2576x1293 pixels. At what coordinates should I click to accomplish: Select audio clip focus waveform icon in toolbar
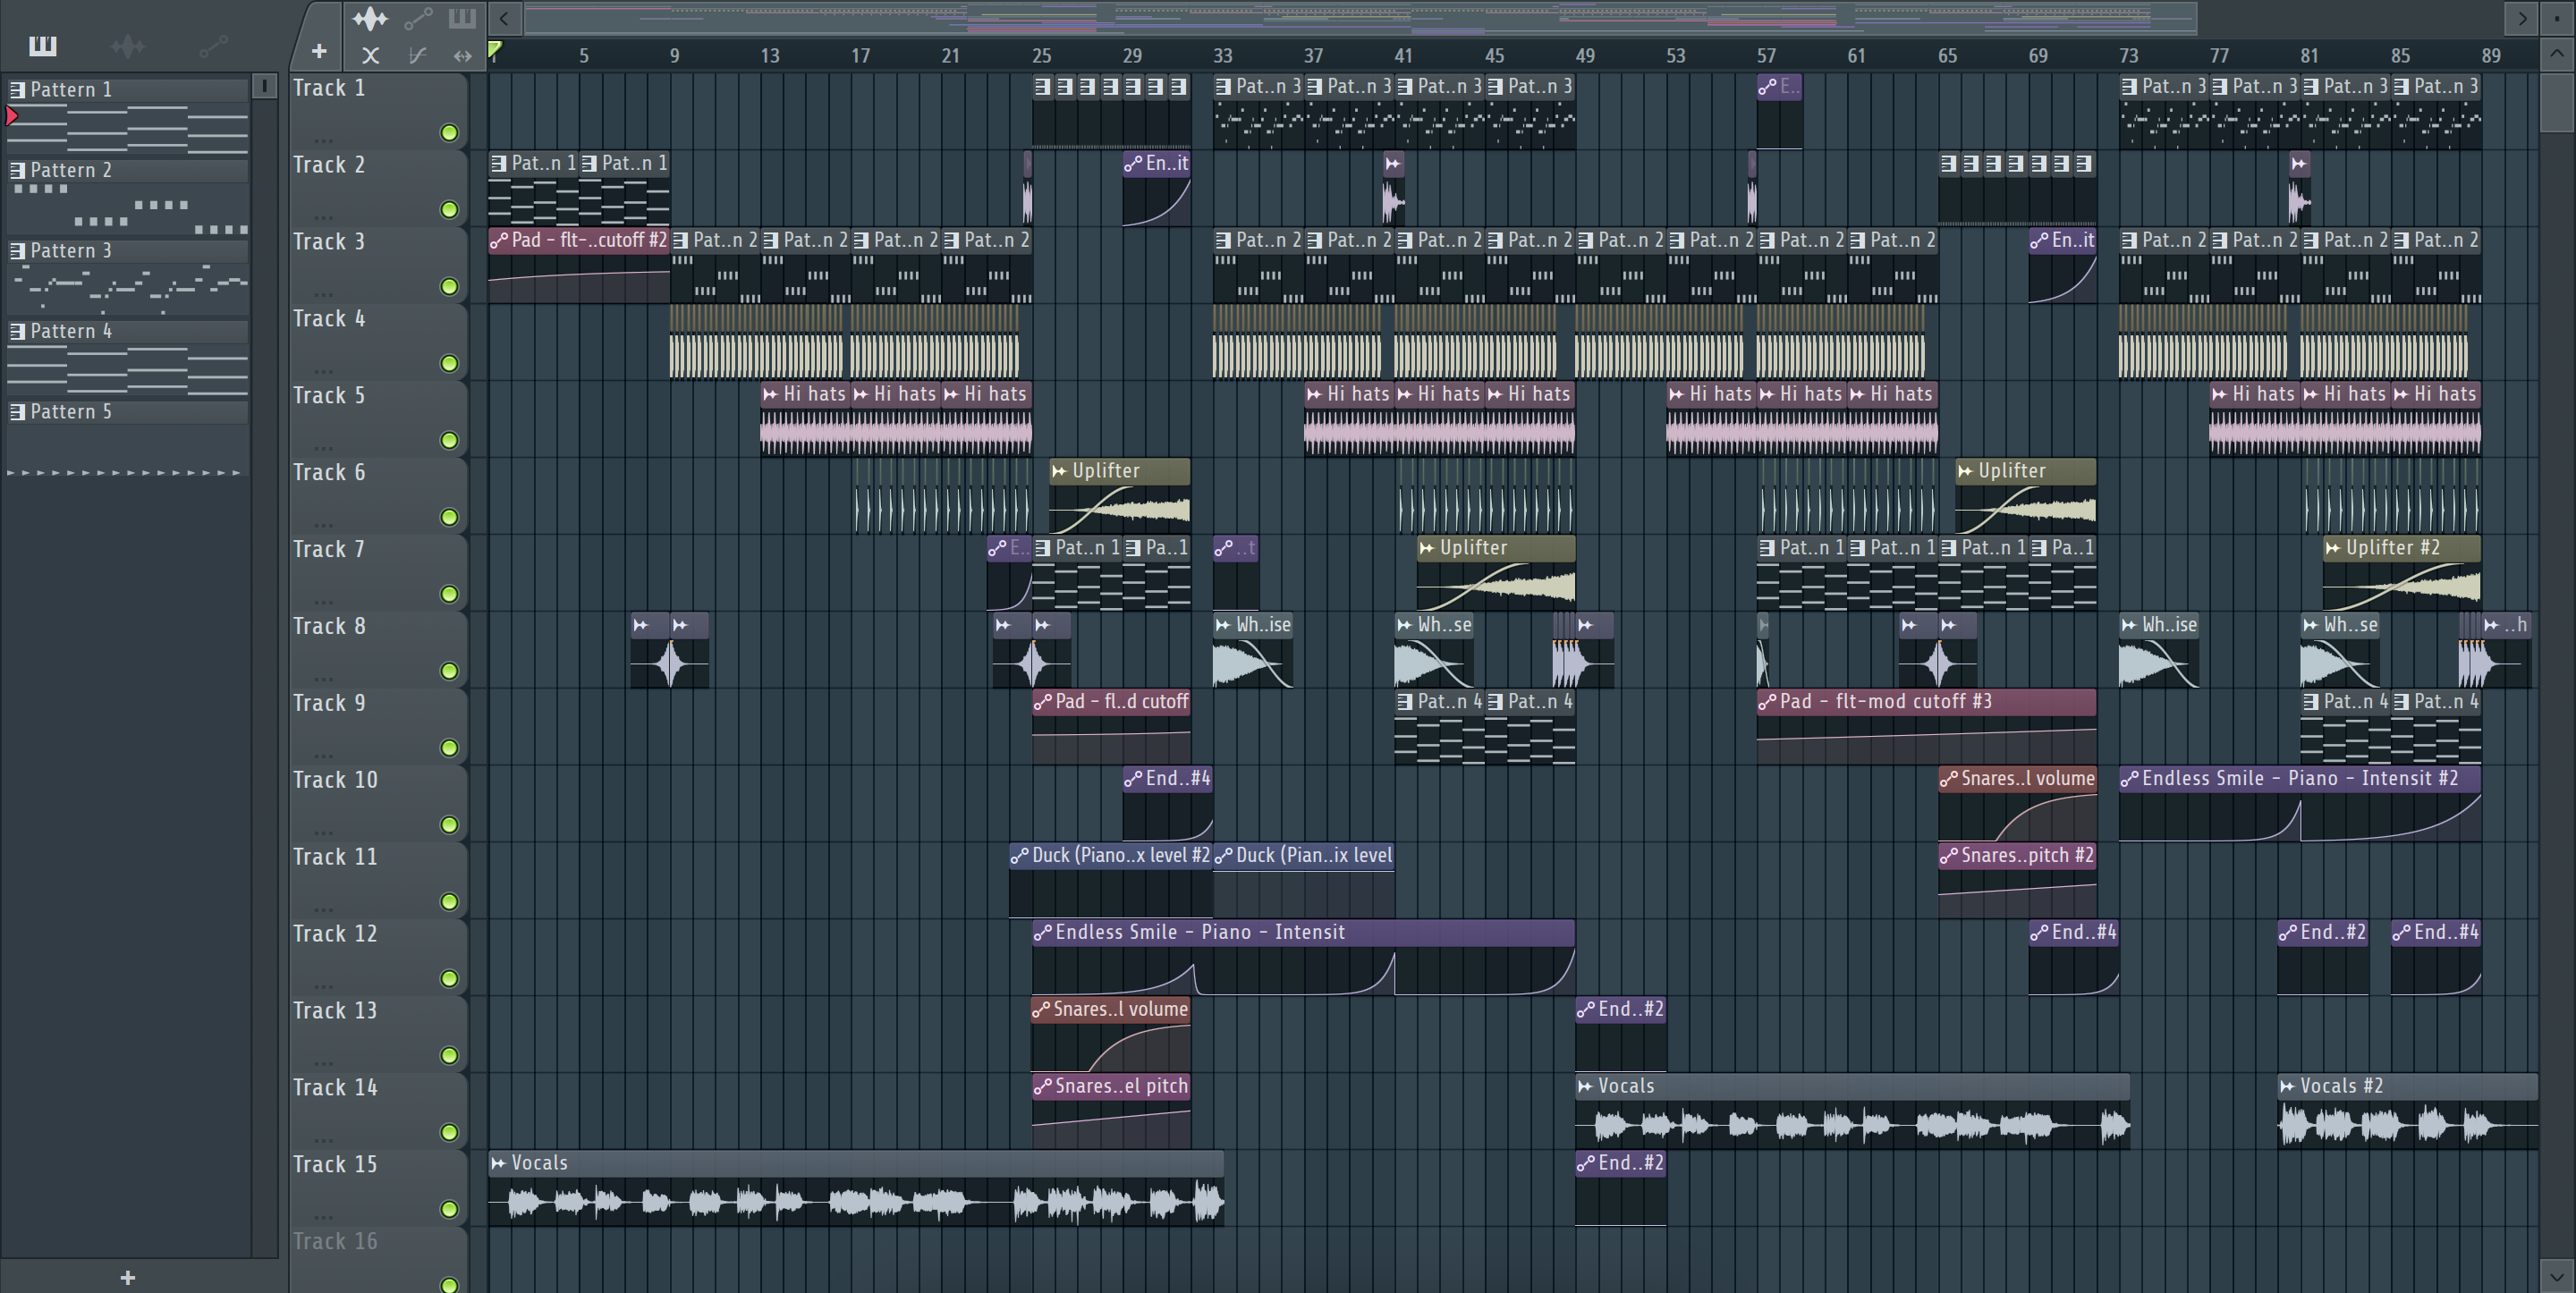(370, 18)
